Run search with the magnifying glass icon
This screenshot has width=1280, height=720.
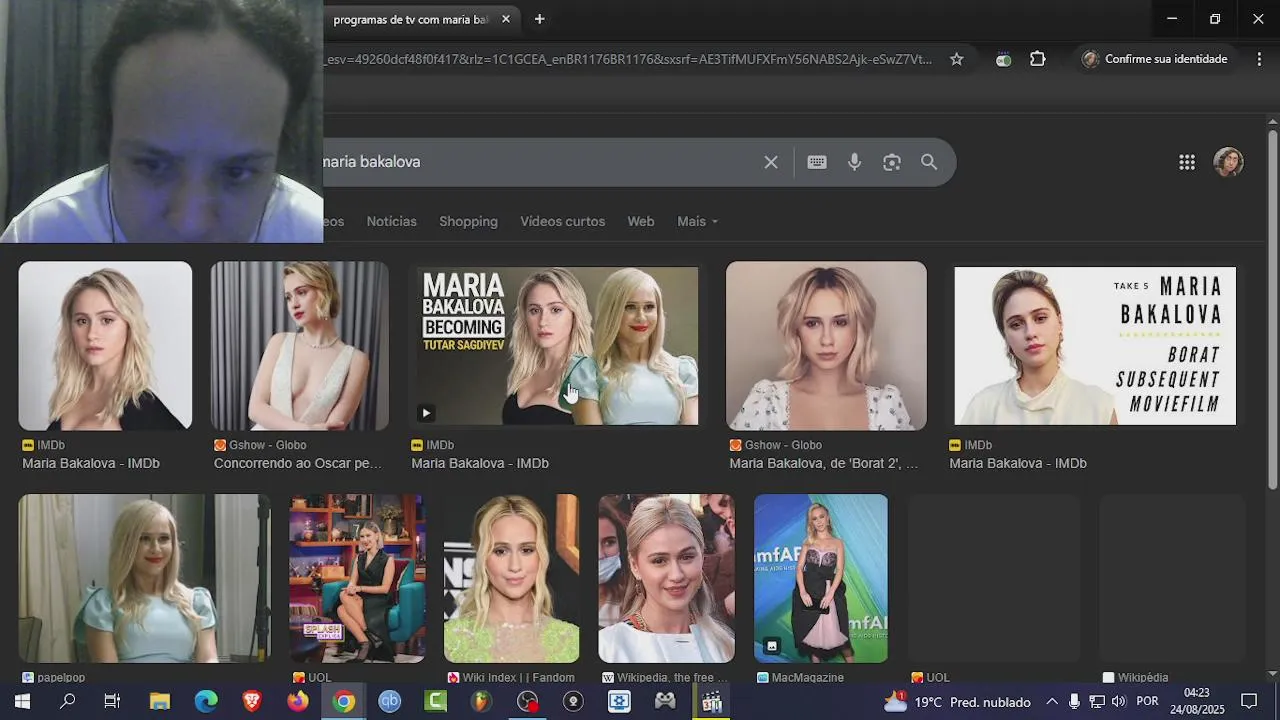point(929,162)
